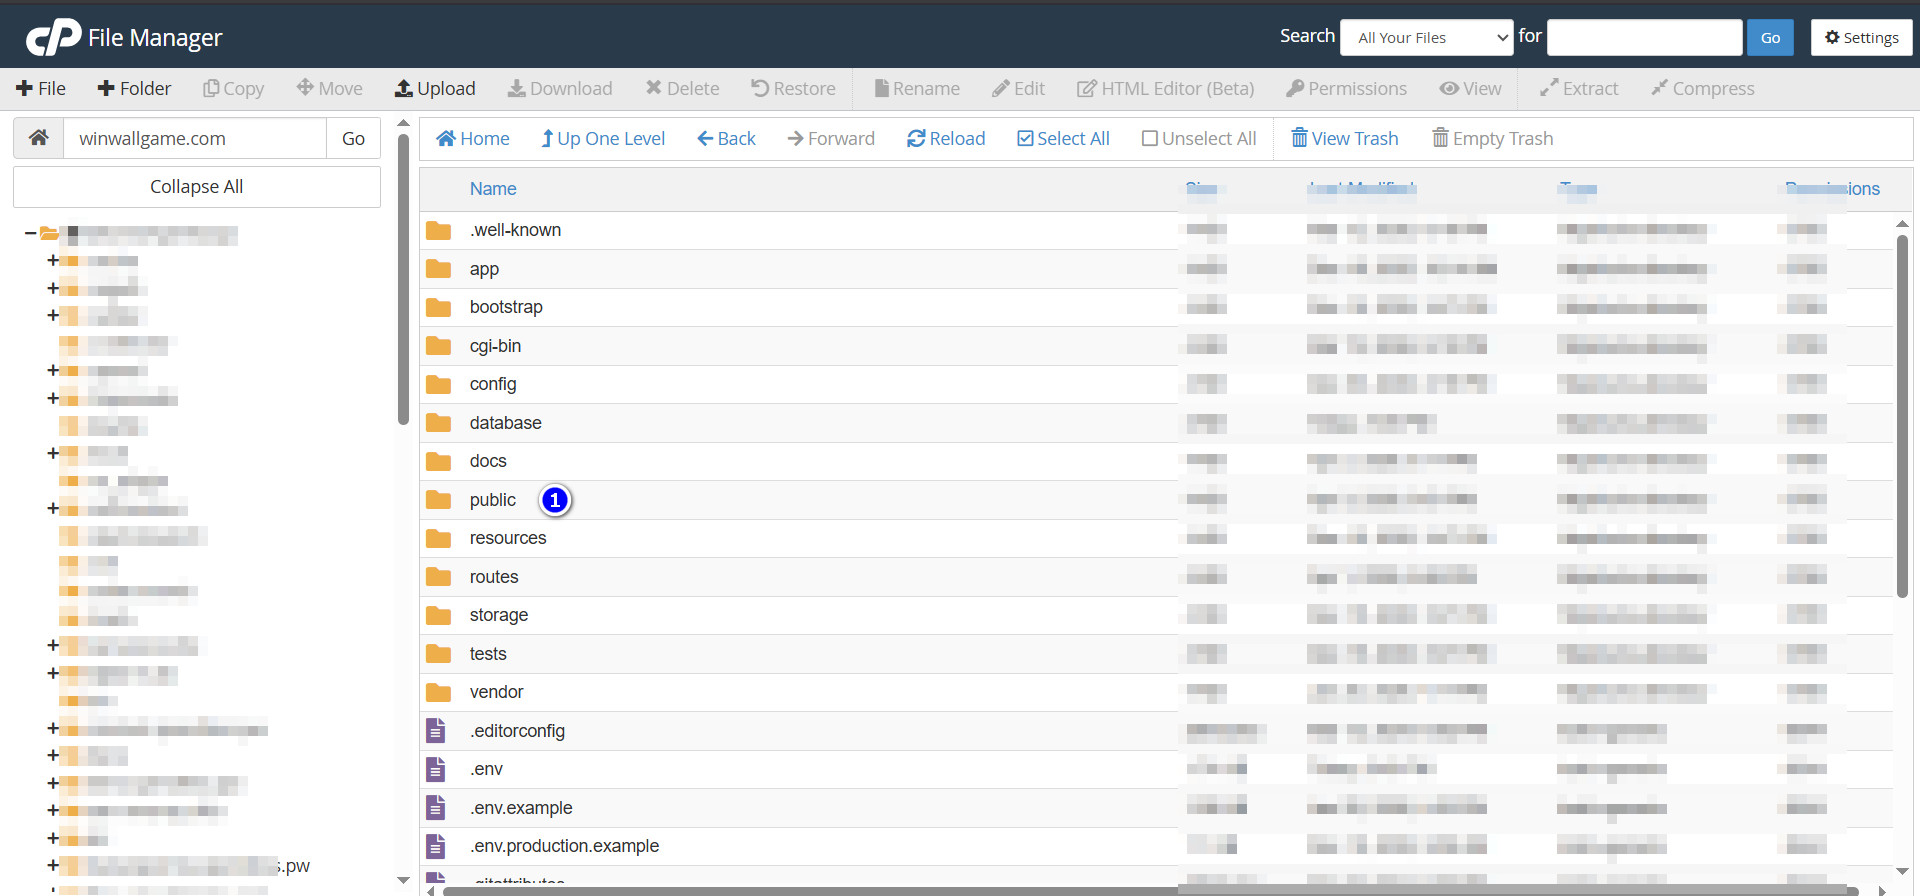
Task: Click the winwallgame.com path field
Action: coord(195,138)
